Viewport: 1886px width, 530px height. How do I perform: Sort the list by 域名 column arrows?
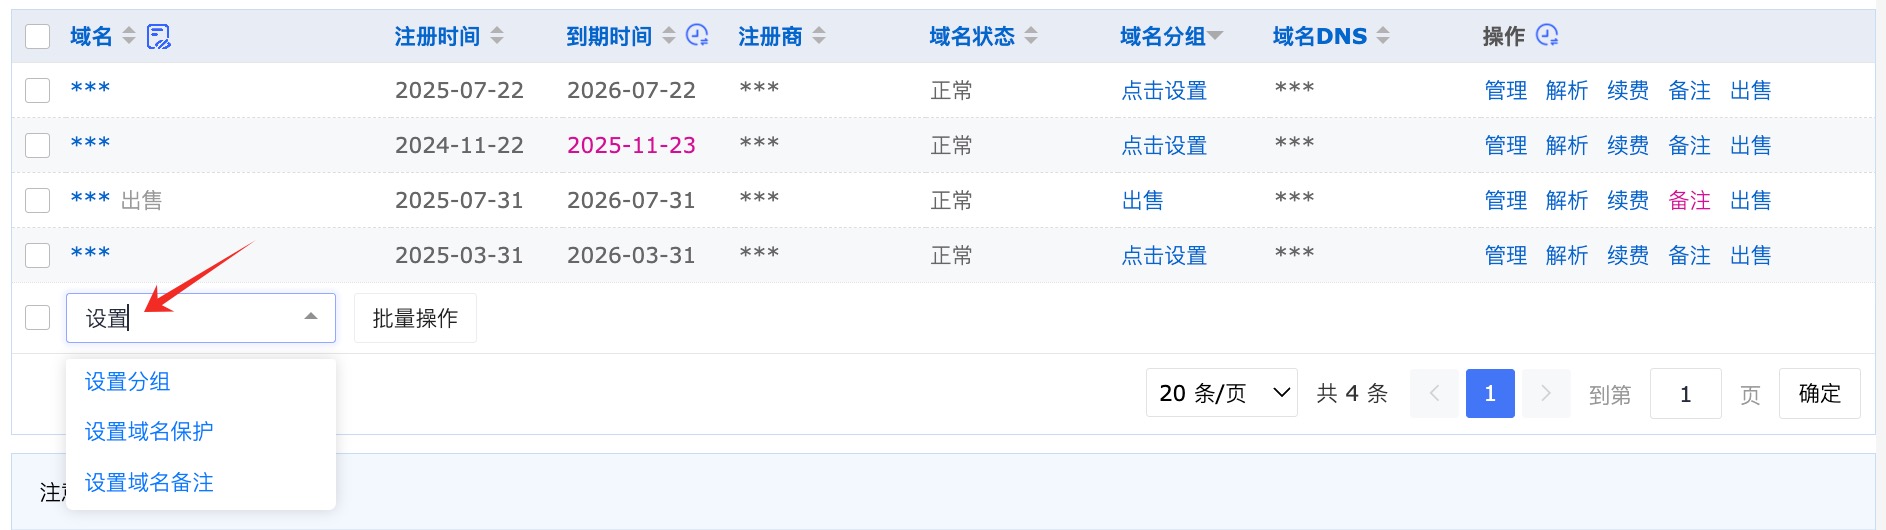tap(128, 37)
